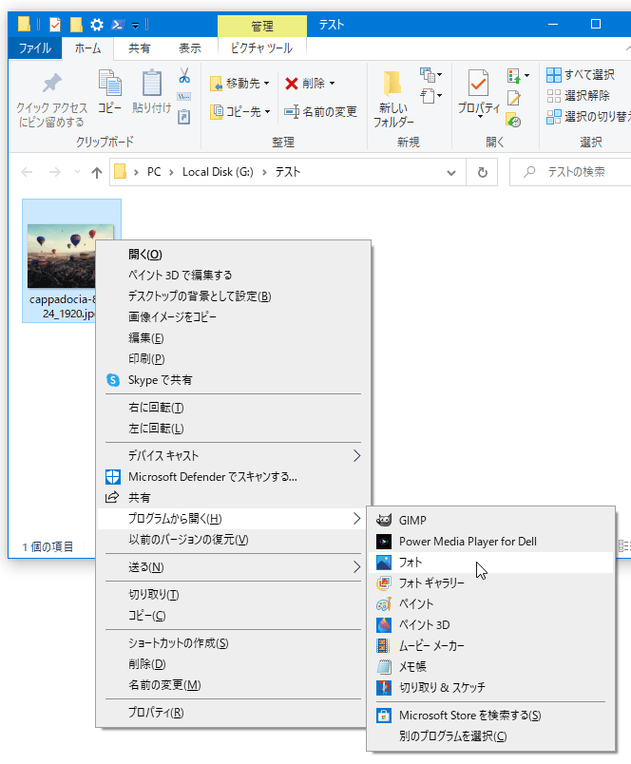
Task: Select Skype で共有
Action: pos(233,380)
